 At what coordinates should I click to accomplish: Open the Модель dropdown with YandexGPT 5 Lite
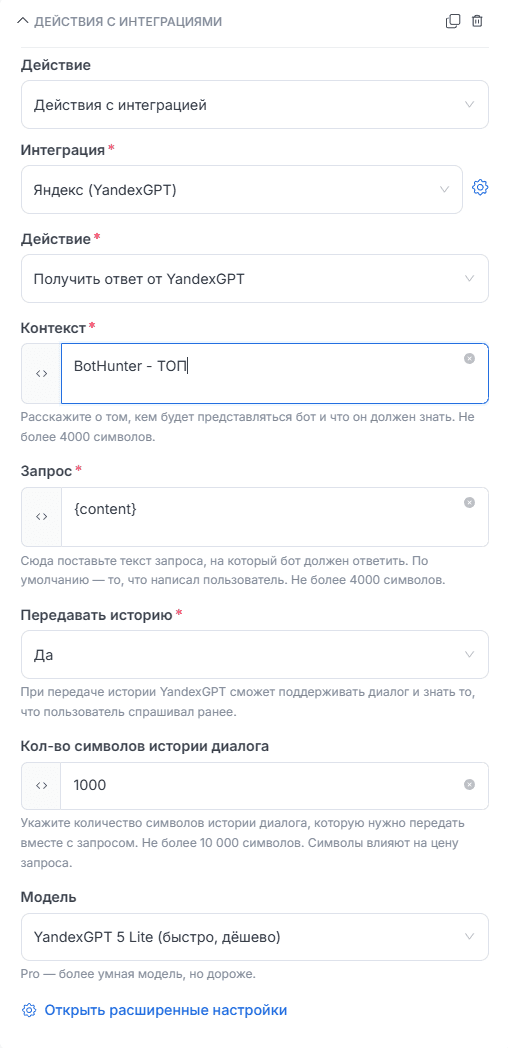[x=255, y=937]
